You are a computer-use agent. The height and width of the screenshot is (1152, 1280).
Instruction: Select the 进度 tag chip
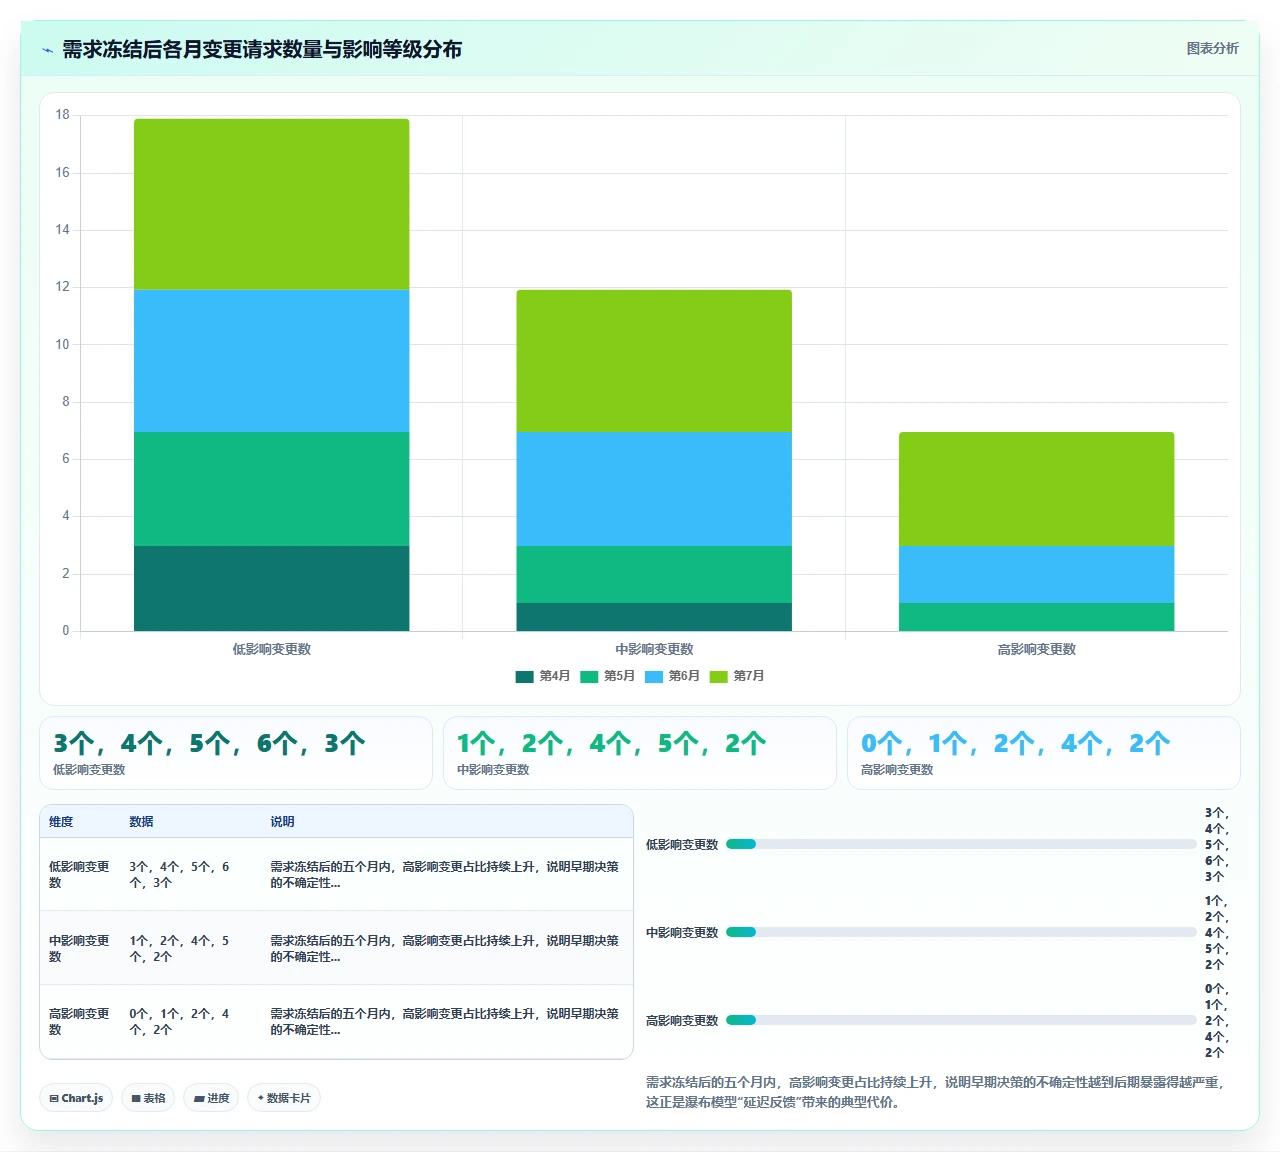tap(211, 1098)
